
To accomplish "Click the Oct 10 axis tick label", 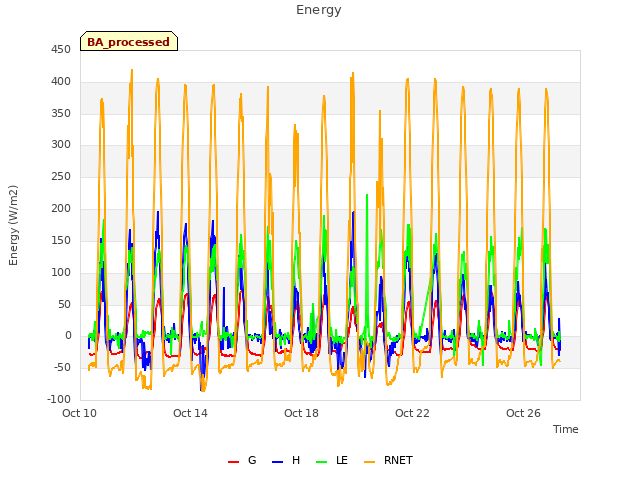I will (80, 413).
